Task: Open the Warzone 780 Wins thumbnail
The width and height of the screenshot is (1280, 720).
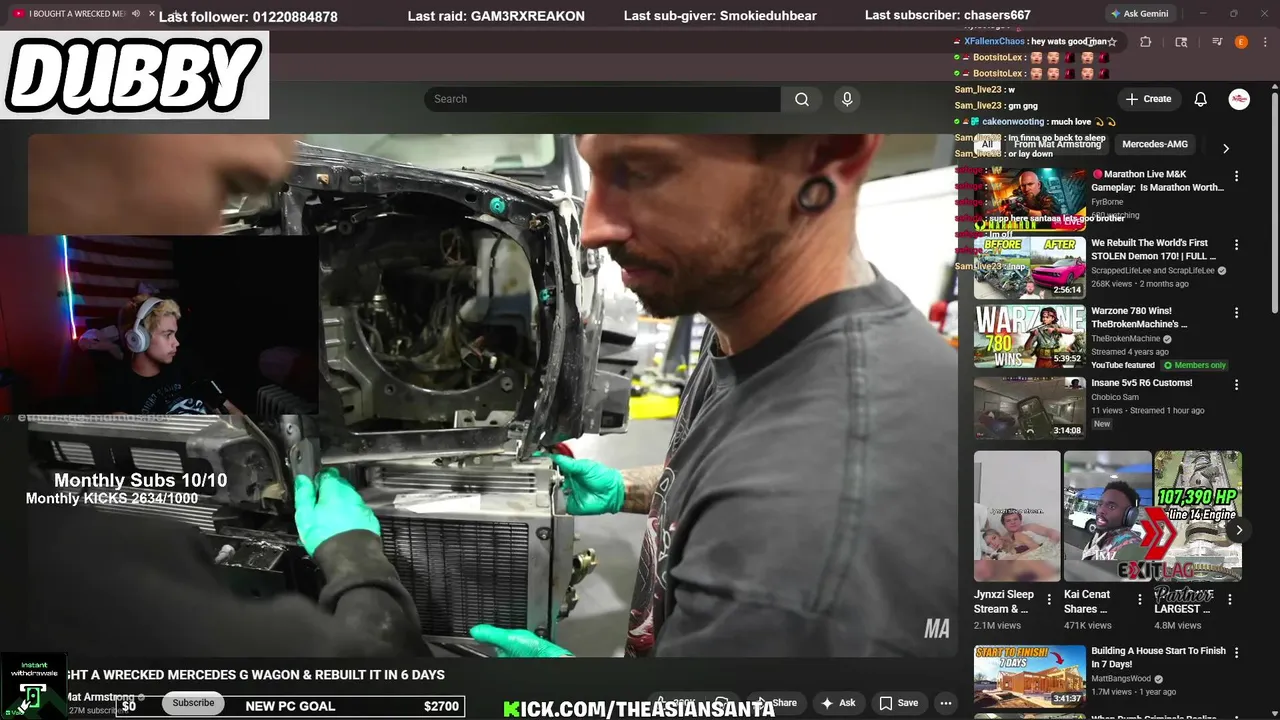Action: click(x=1029, y=336)
